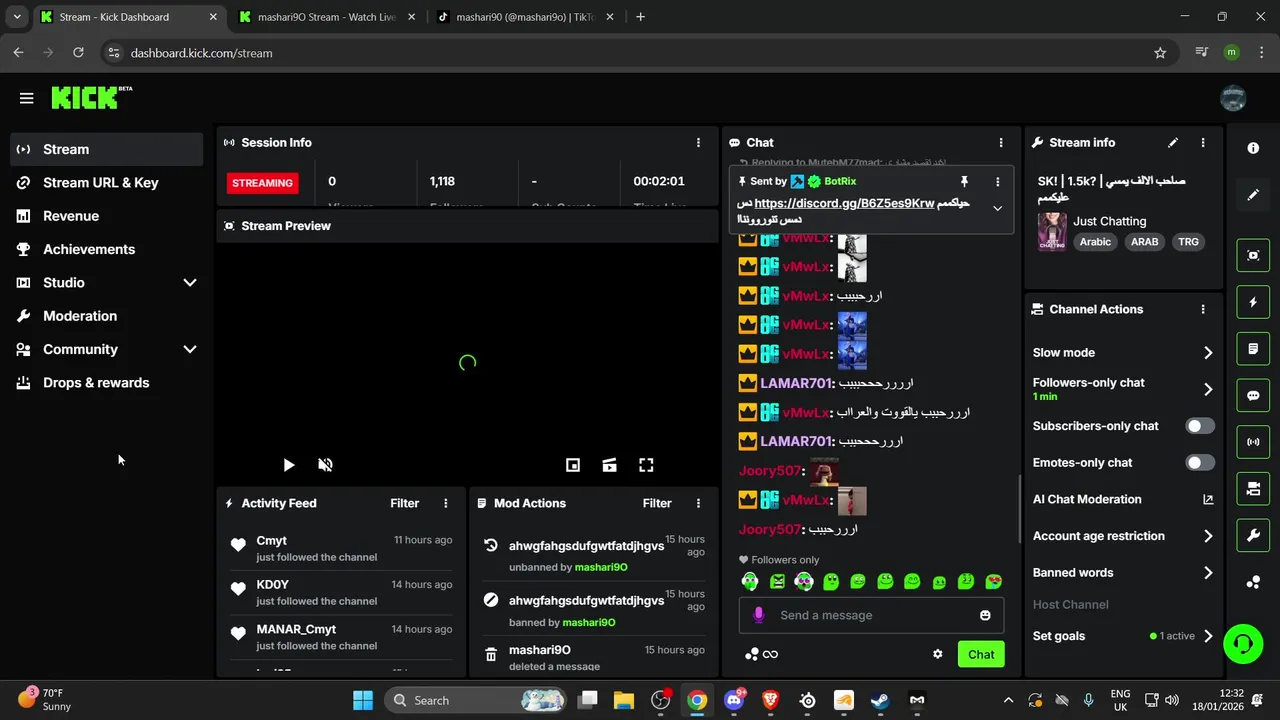Edit stream info pencil in panel header
The image size is (1280, 720).
coord(1173,143)
